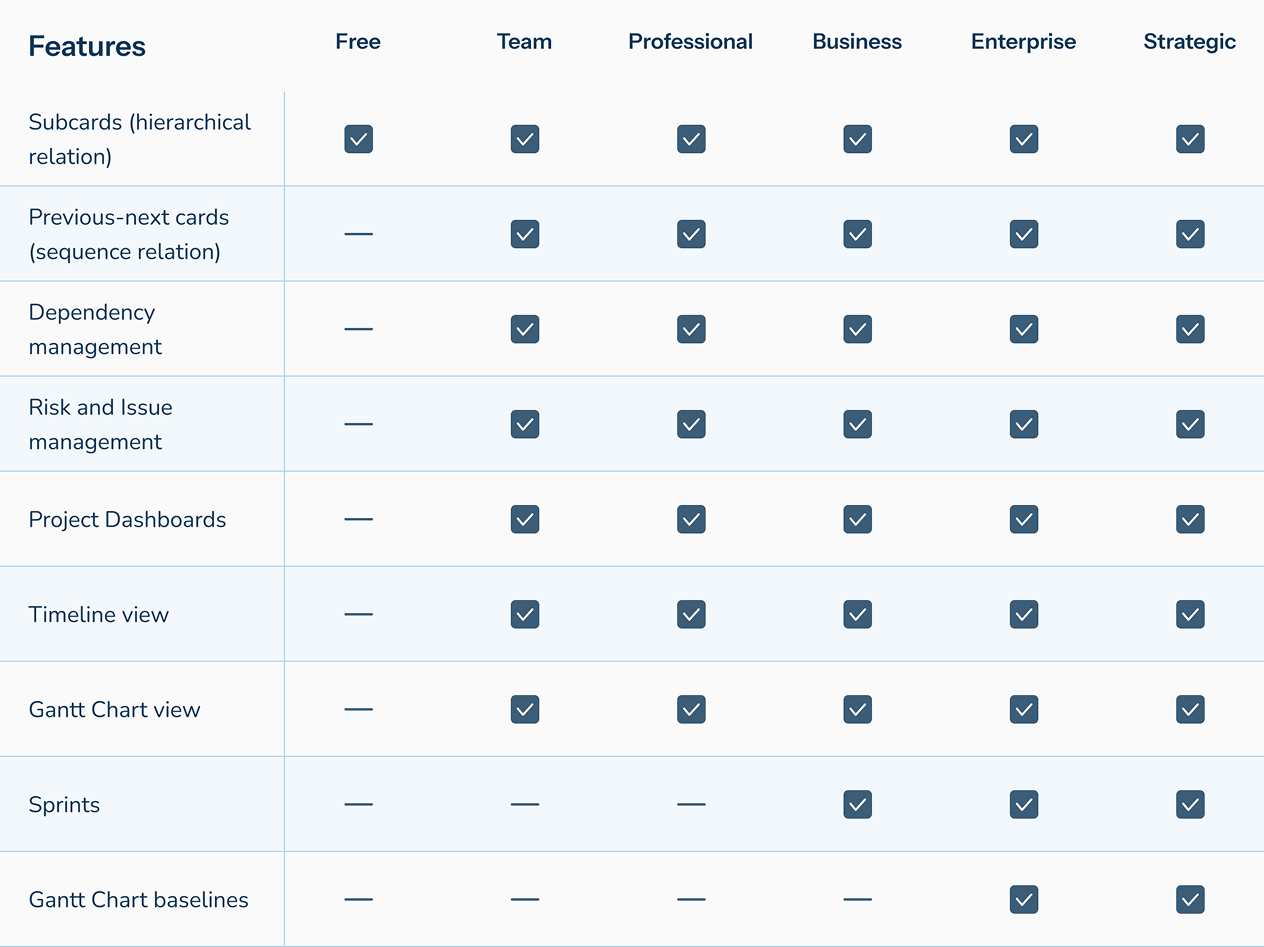1264x947 pixels.
Task: Click the Features heading
Action: (x=87, y=46)
